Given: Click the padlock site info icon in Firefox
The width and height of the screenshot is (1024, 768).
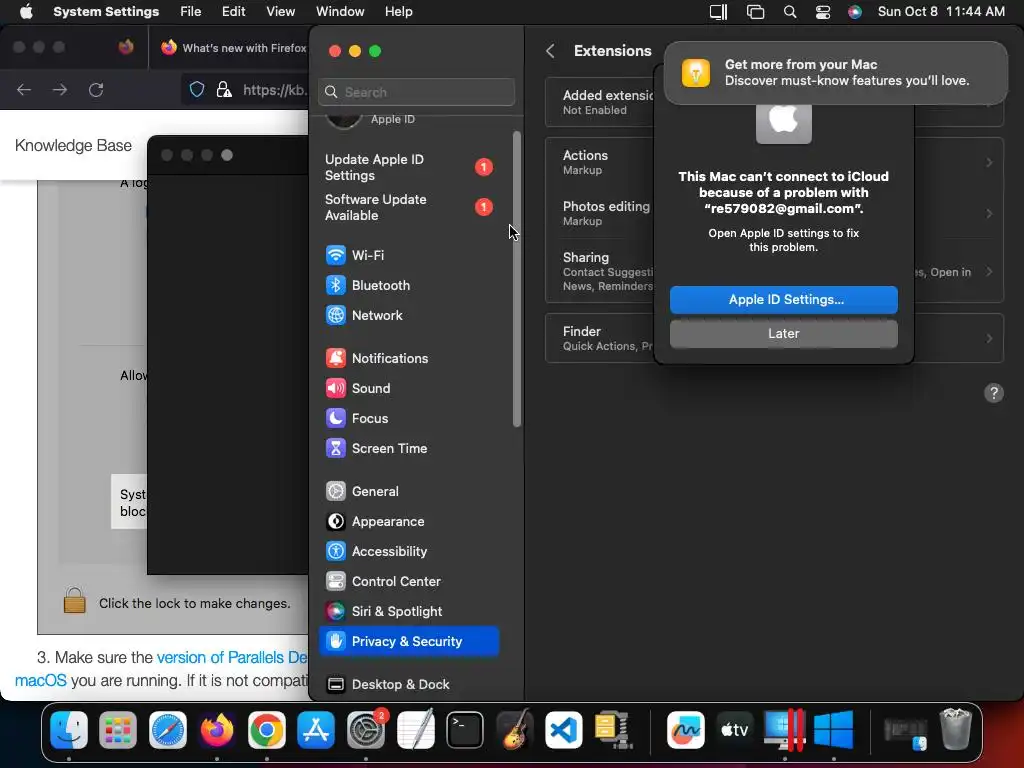Looking at the screenshot, I should [x=224, y=89].
